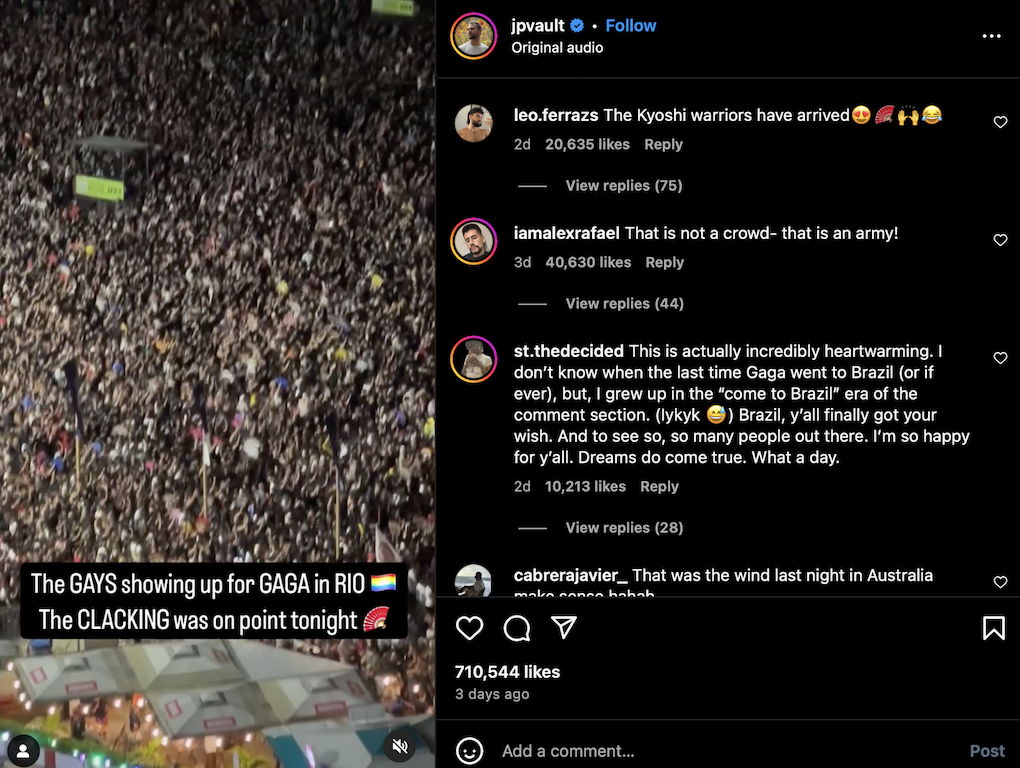Open the emoji picker in comment box

pyautogui.click(x=469, y=751)
